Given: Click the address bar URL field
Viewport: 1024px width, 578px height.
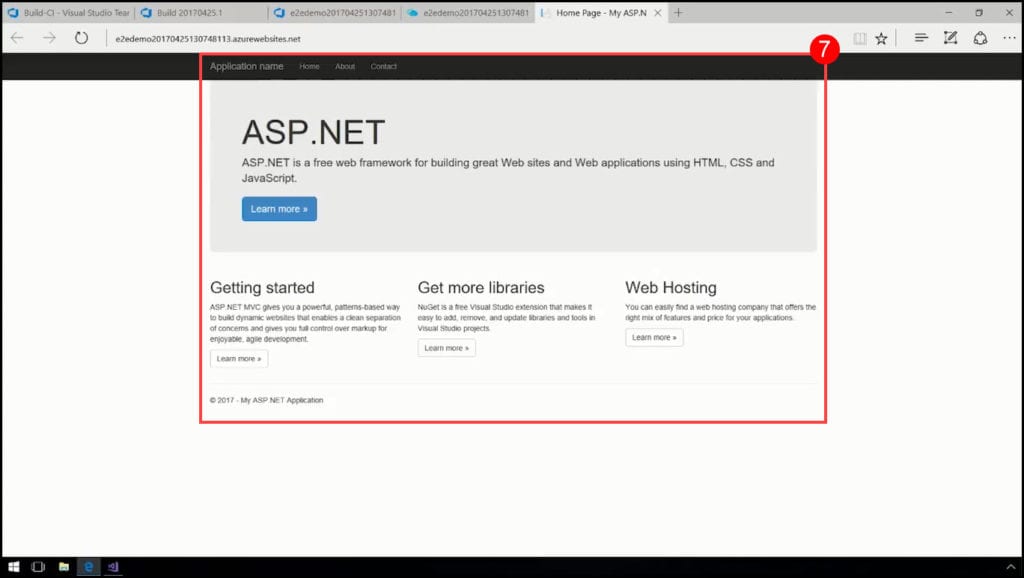Looking at the screenshot, I should 477,39.
